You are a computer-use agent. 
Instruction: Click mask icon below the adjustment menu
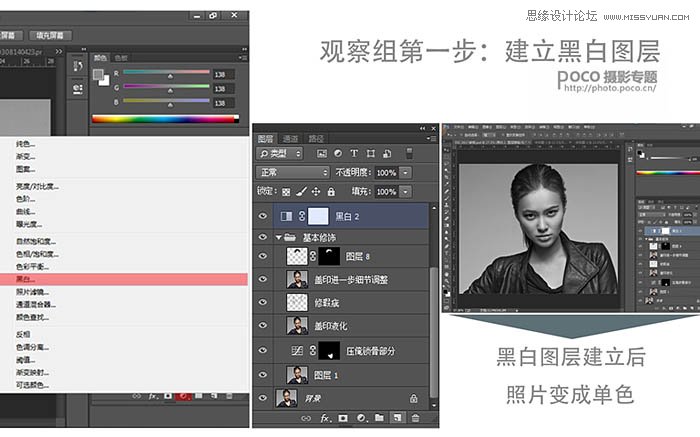point(168,396)
